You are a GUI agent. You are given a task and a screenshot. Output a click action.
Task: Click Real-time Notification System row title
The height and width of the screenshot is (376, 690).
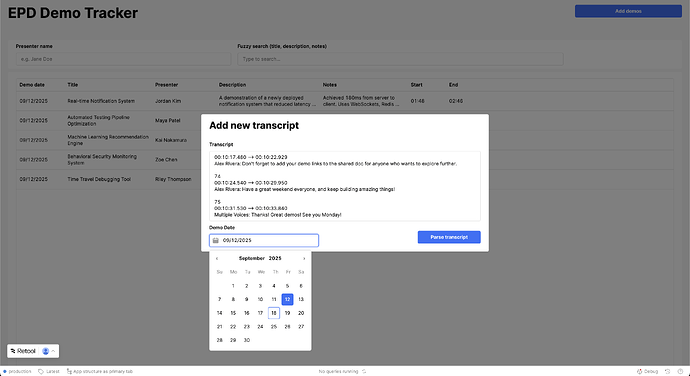[101, 101]
